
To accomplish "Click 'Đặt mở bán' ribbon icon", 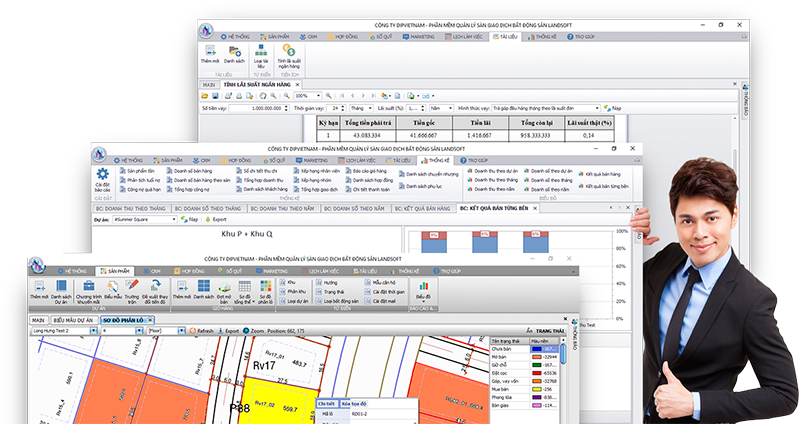I will pos(225,288).
